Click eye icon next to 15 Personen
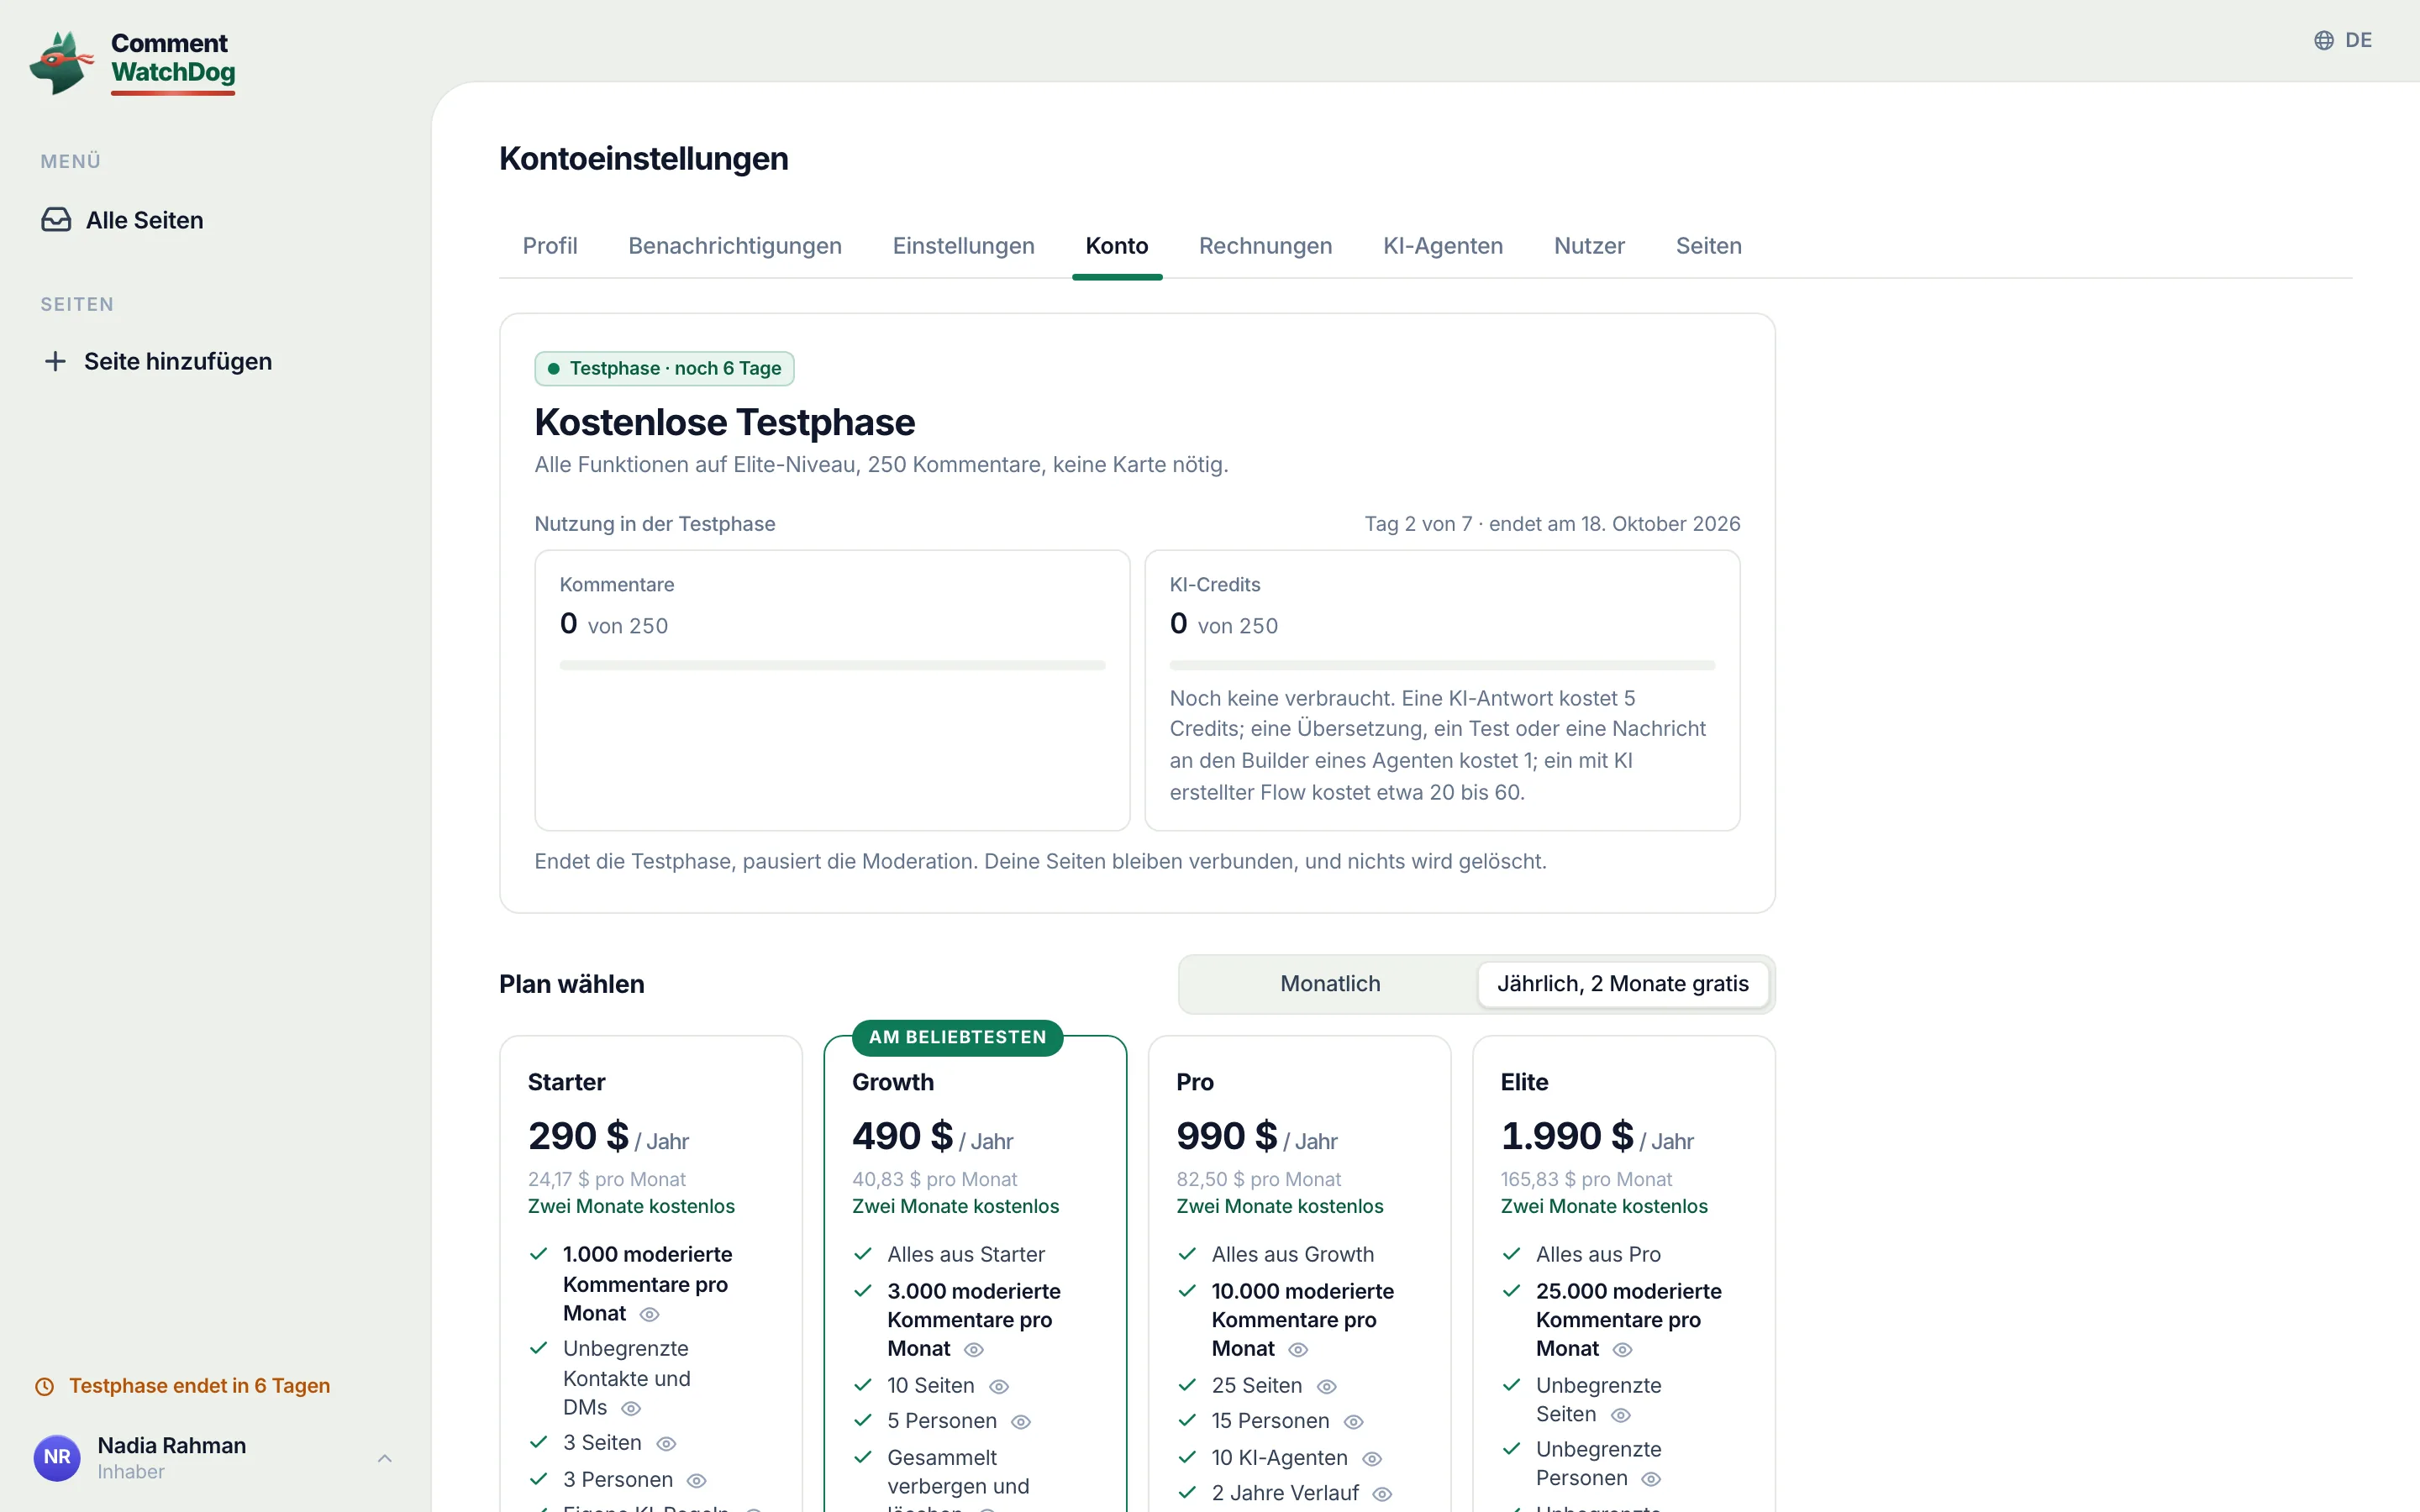Screen dimensions: 2420x1512 coord(1354,1422)
